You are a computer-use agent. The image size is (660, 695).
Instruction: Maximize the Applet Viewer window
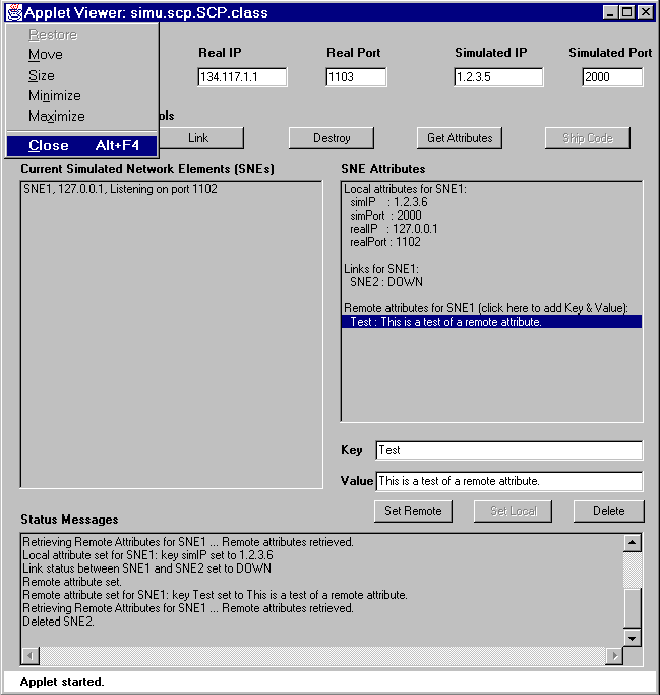tap(627, 12)
